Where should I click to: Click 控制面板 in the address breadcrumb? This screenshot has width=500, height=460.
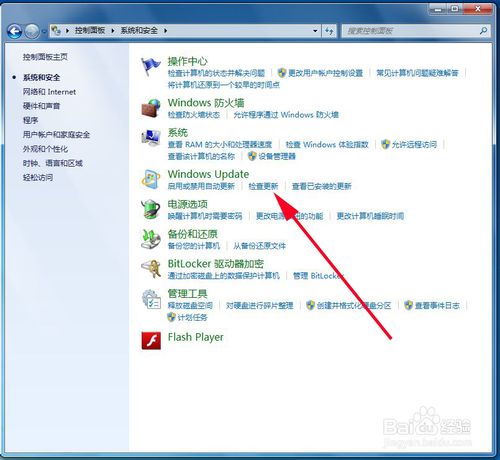point(90,31)
